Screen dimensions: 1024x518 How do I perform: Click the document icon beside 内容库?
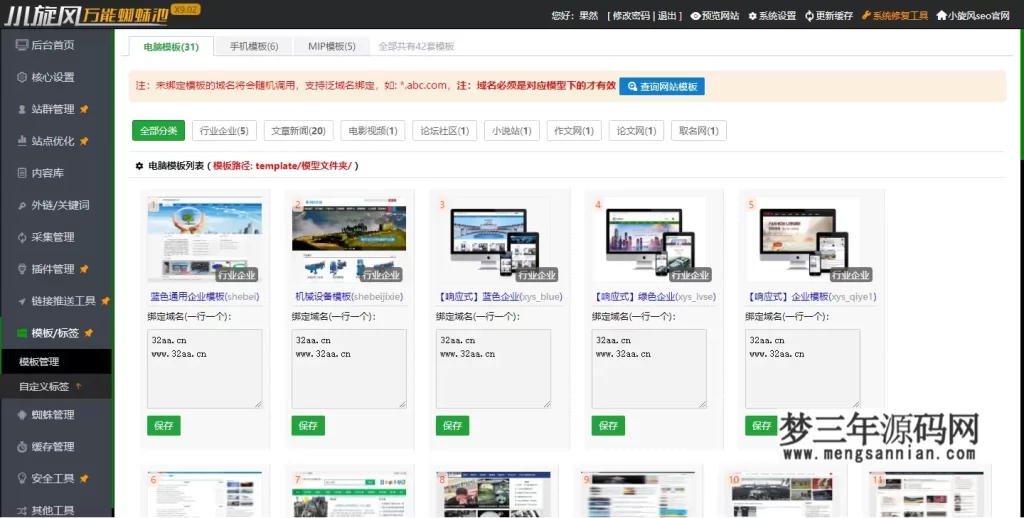[x=22, y=173]
